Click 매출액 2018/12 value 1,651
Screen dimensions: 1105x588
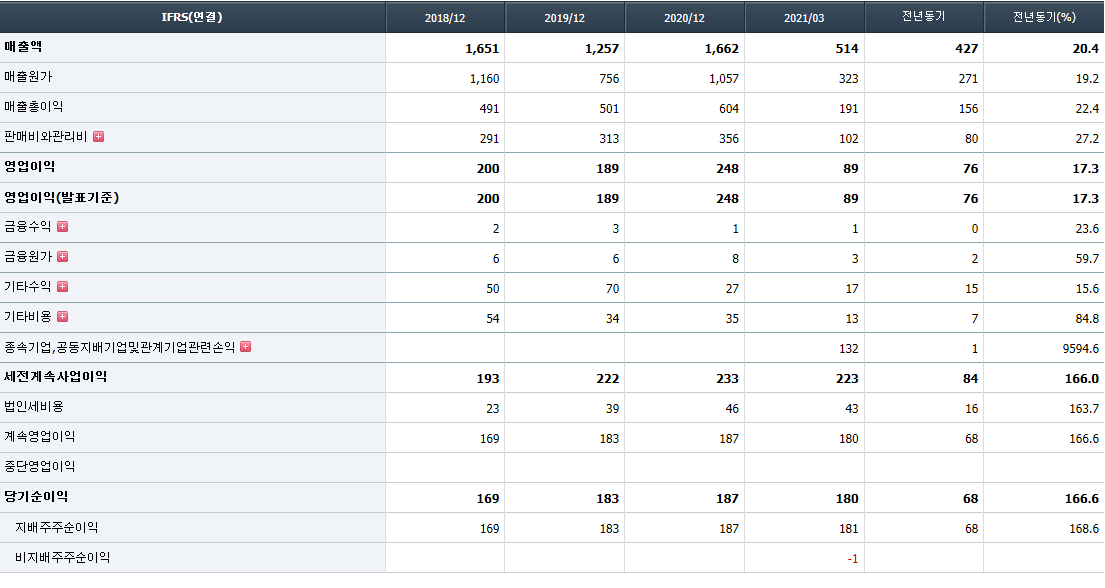pyautogui.click(x=482, y=49)
